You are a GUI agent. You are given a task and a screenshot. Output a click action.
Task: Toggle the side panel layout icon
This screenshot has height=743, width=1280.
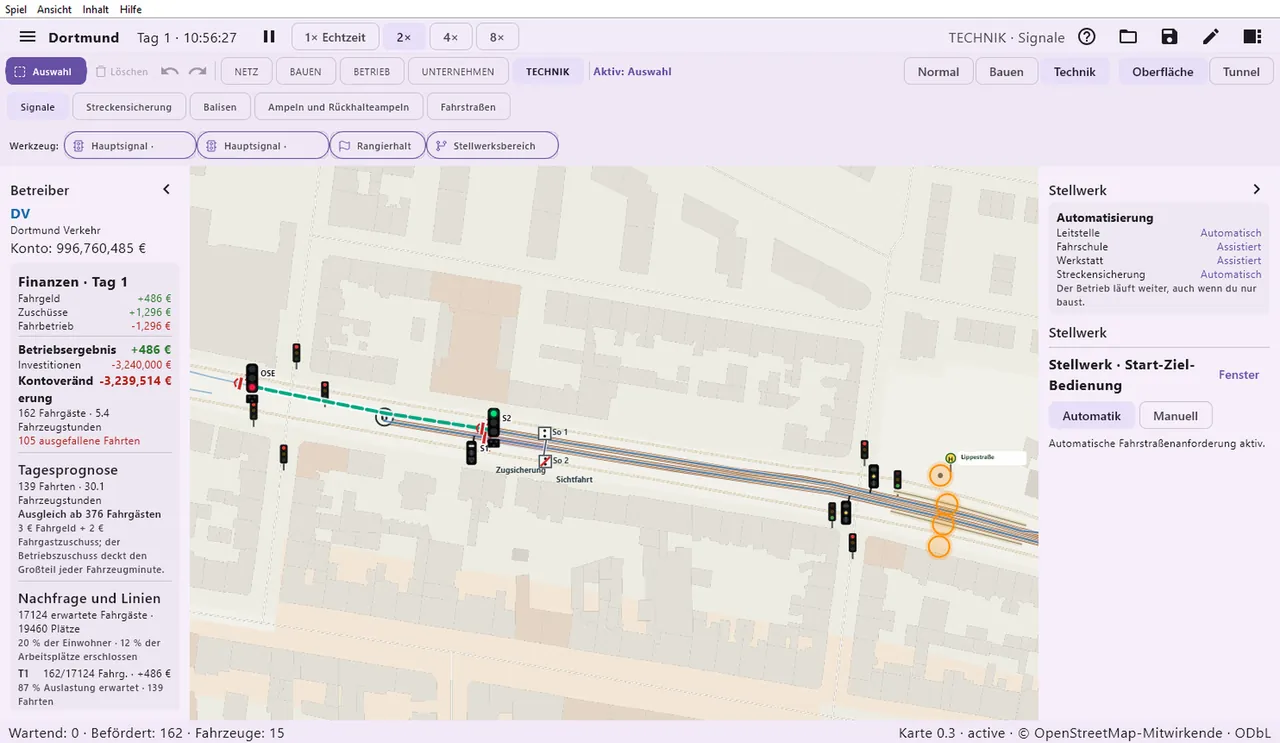click(x=1252, y=37)
